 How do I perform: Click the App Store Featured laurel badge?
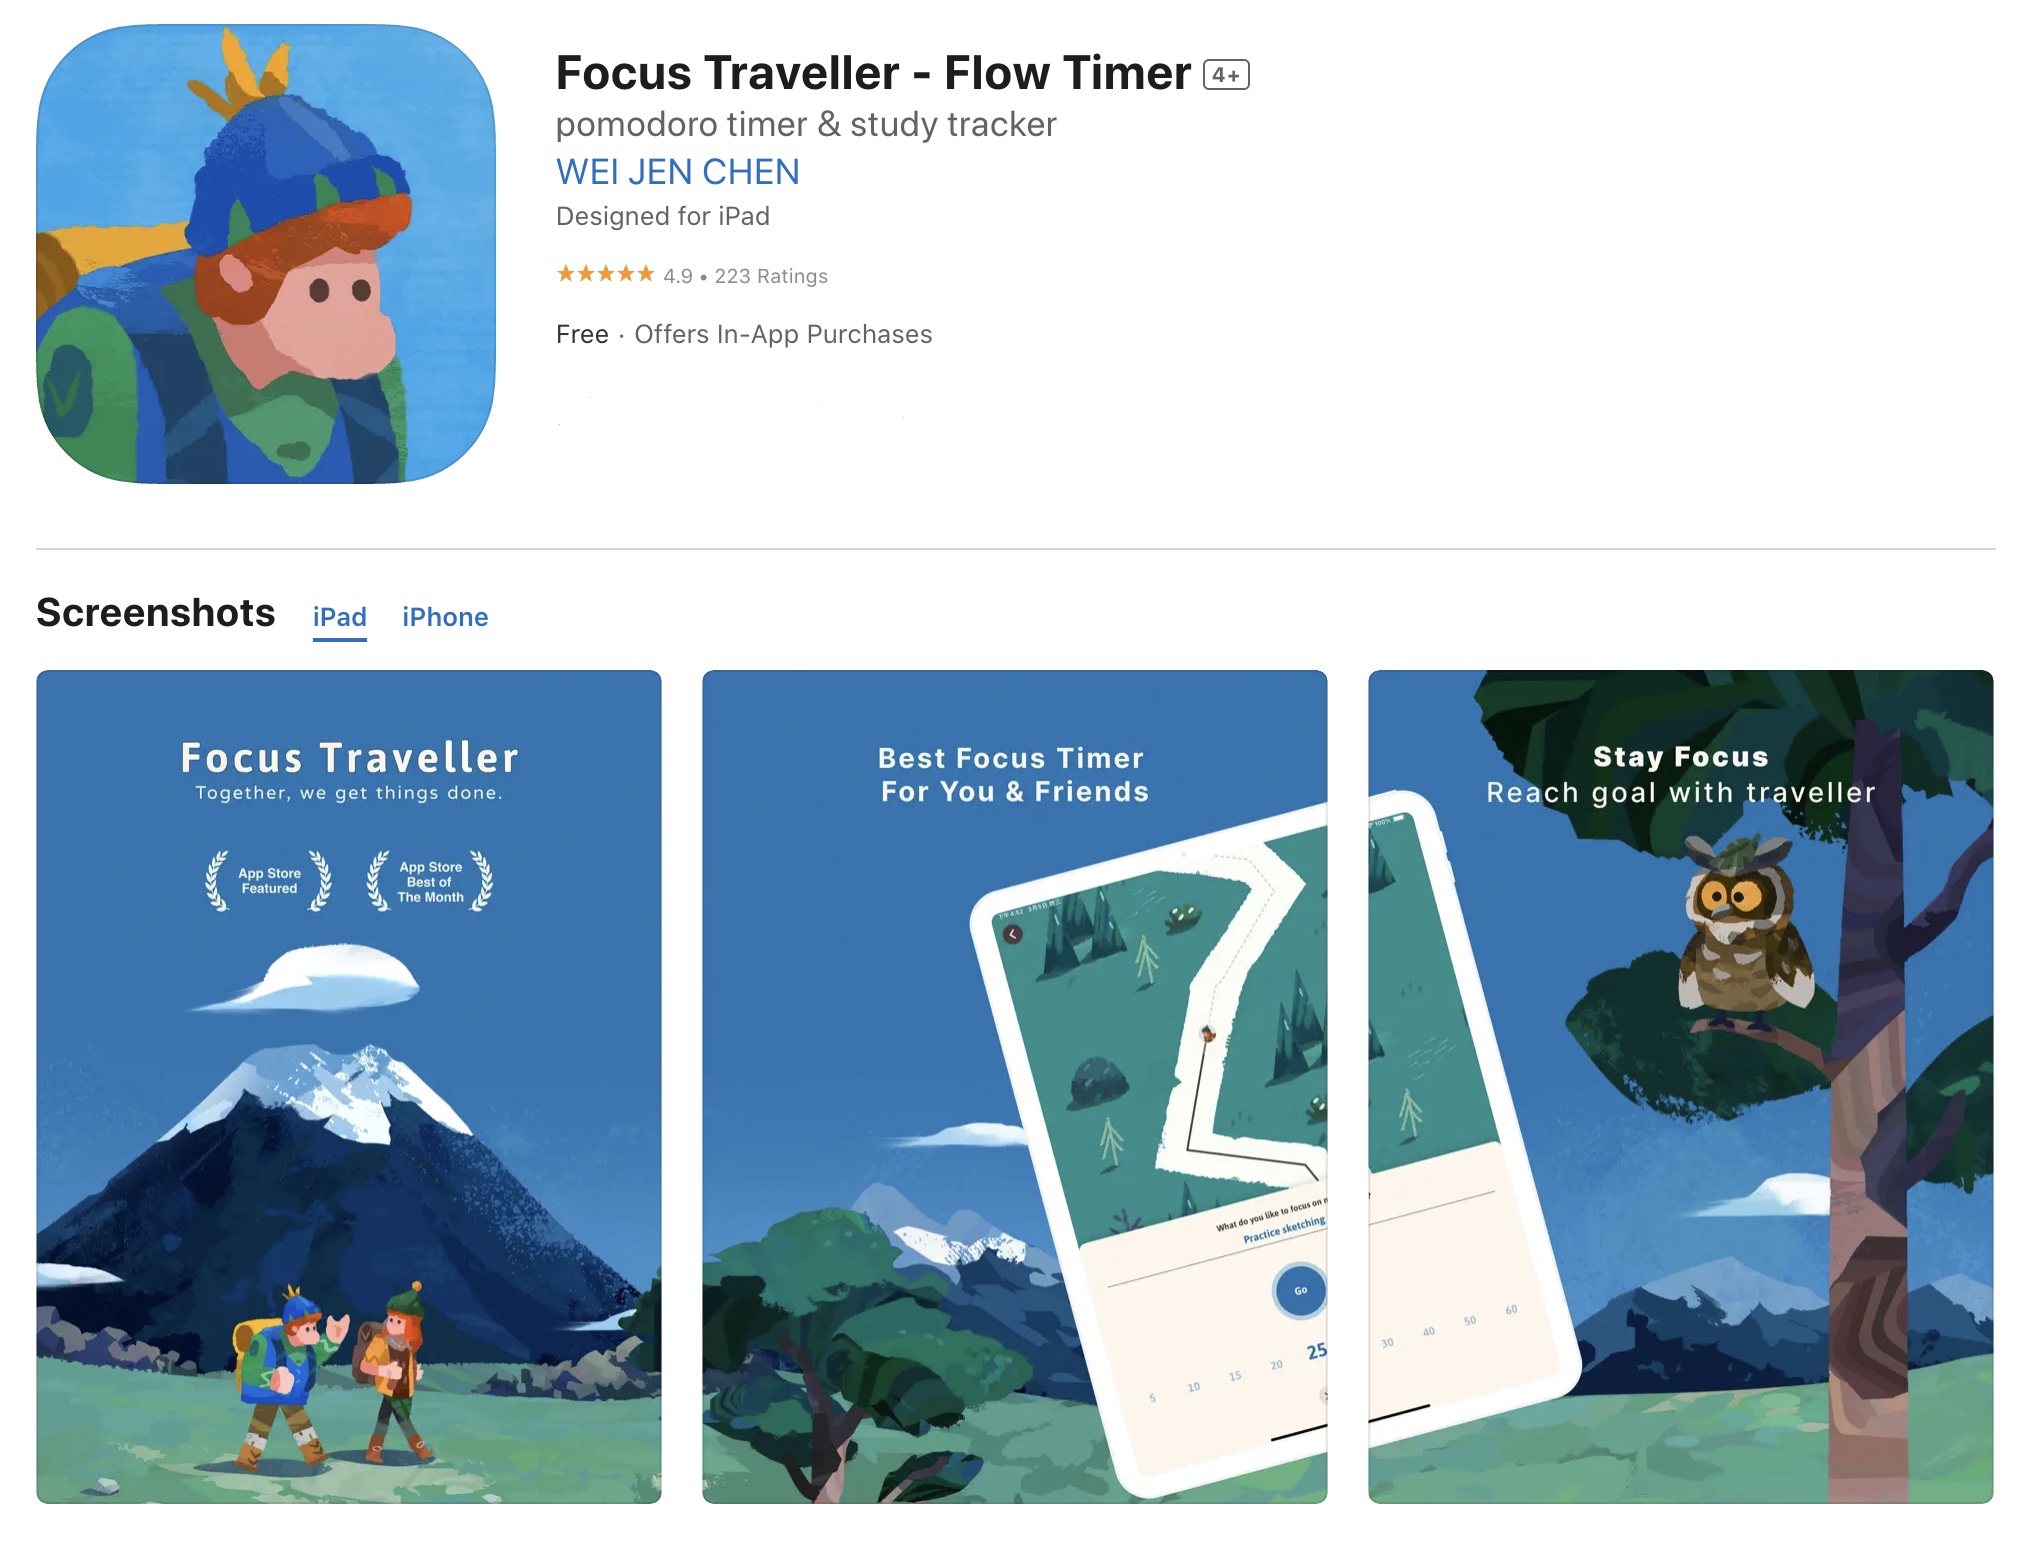(269, 881)
